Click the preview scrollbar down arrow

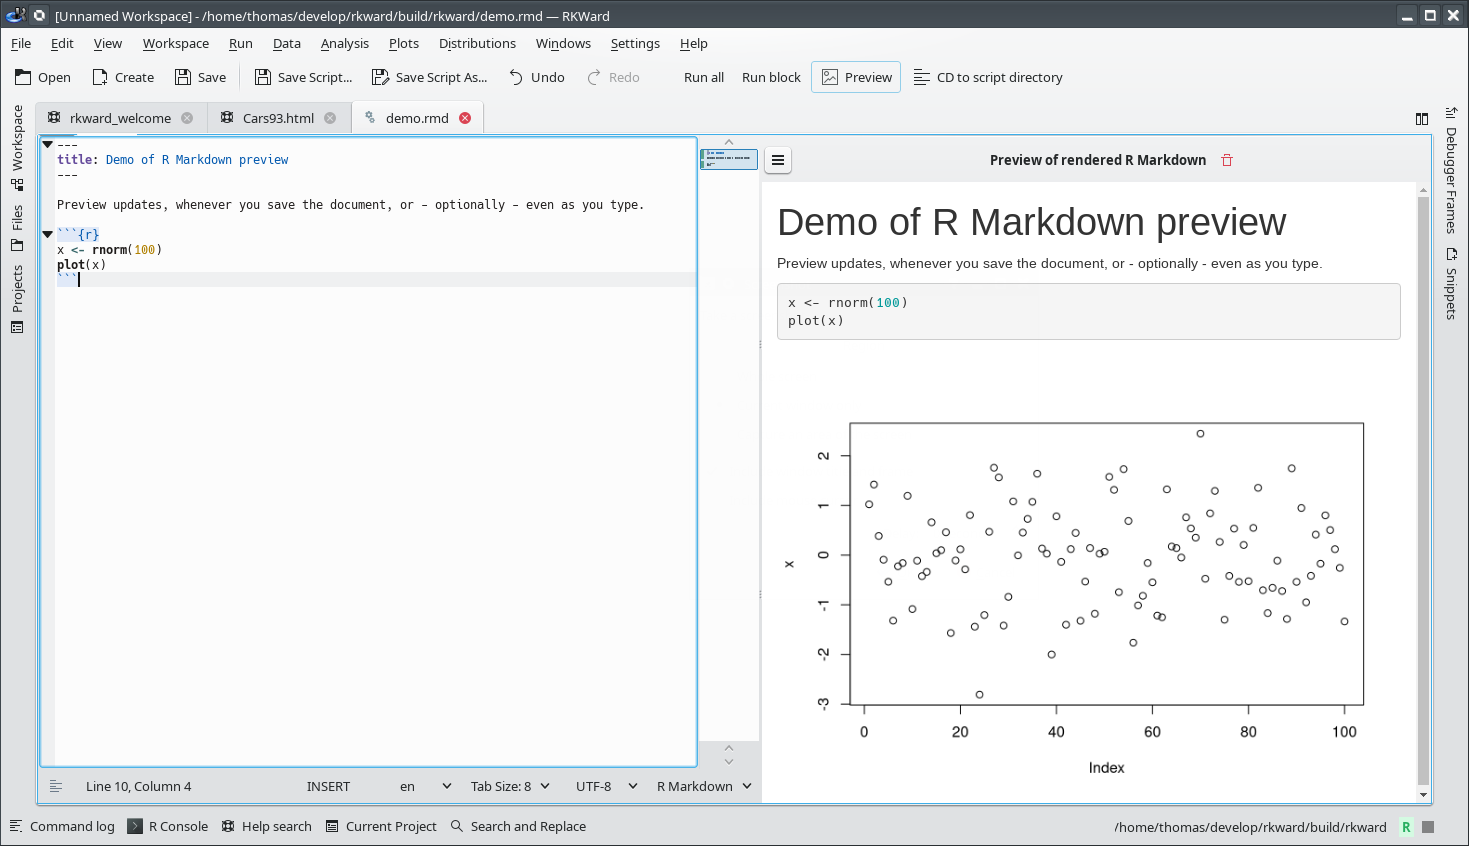point(1424,795)
